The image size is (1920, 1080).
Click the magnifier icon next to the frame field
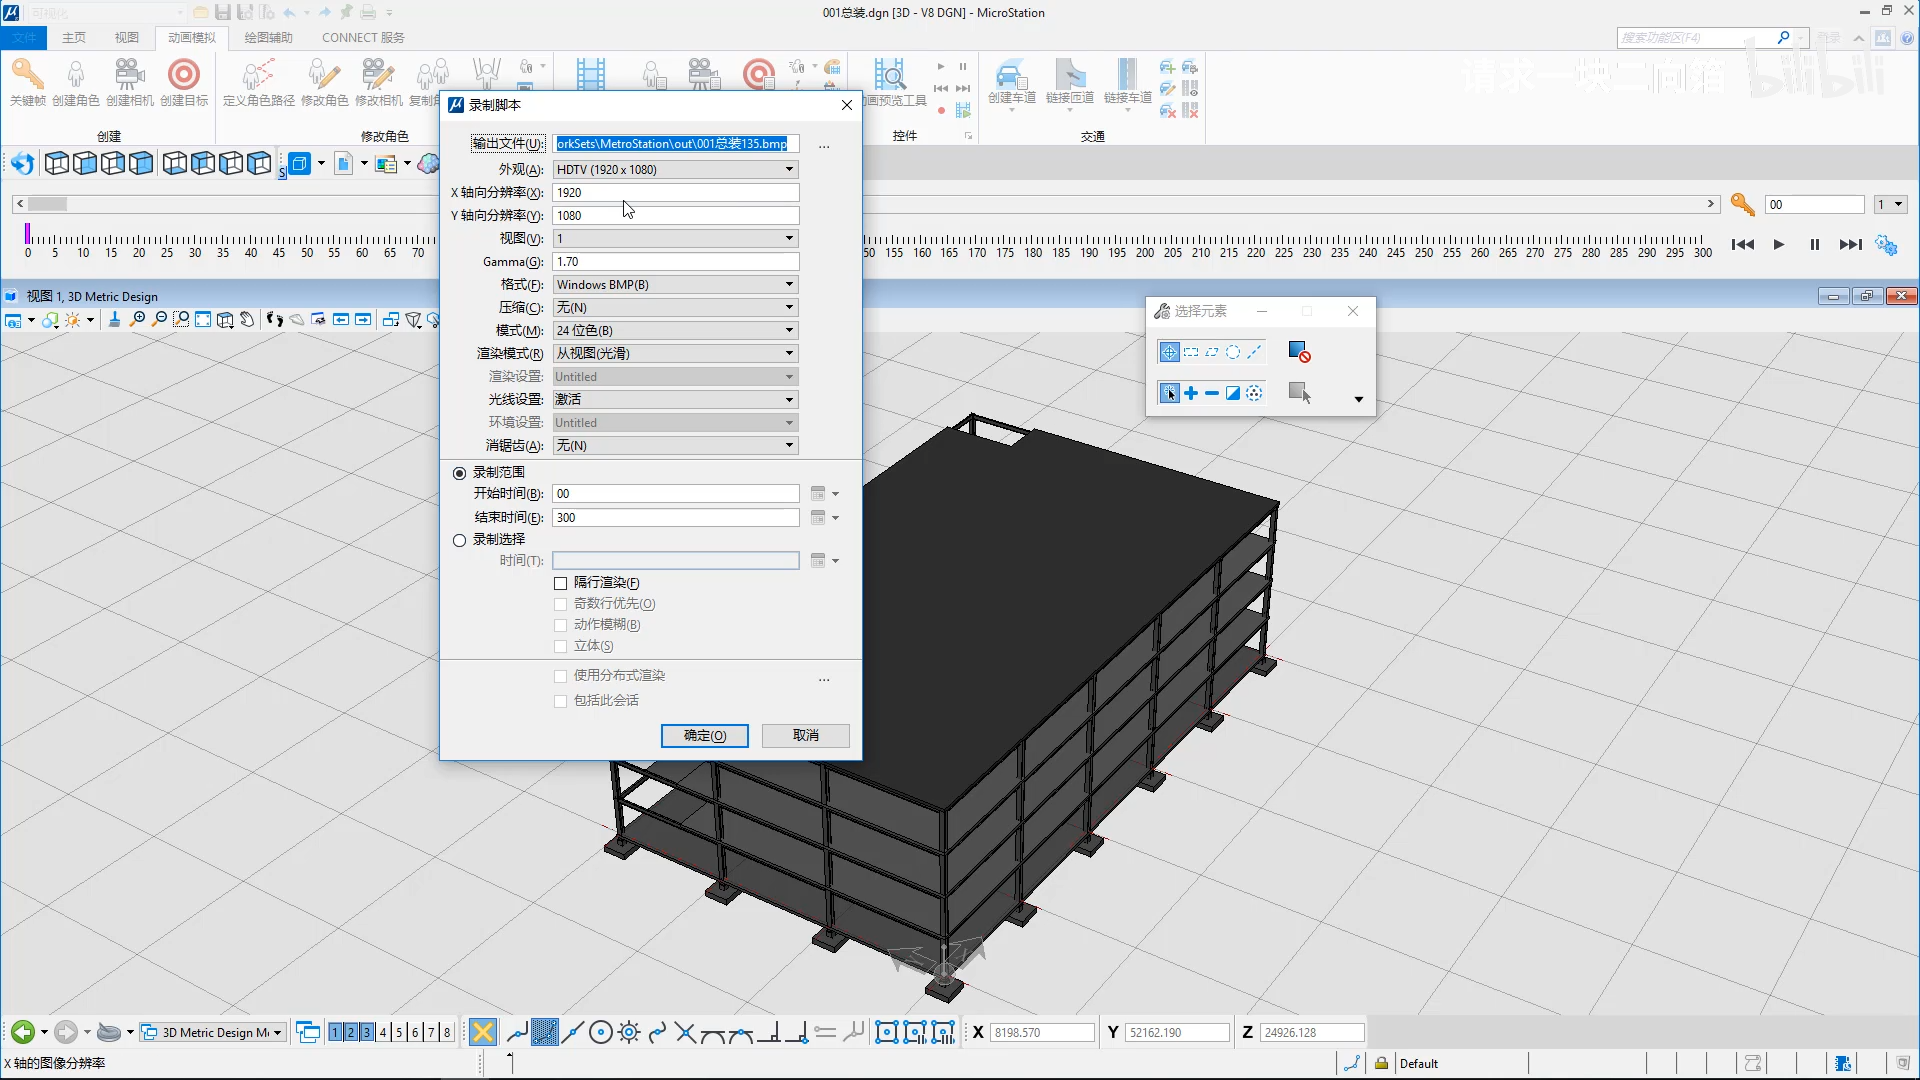1742,204
